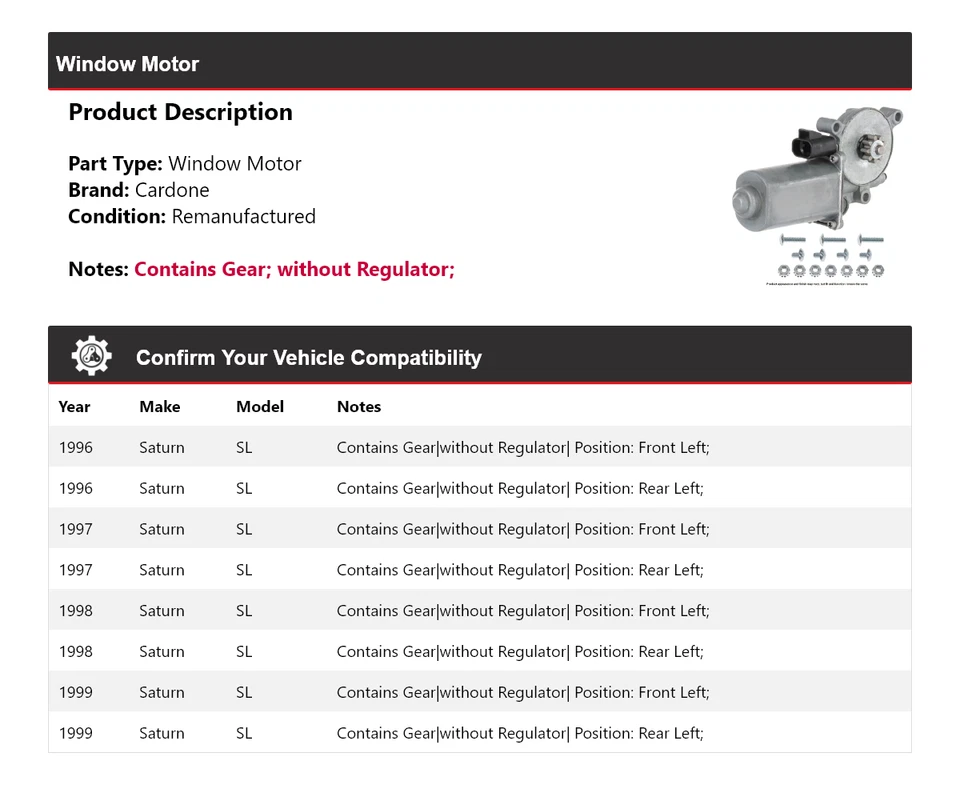Image resolution: width=960 pixels, height=785 pixels.
Task: Click the Window Motor header title
Action: (127, 64)
